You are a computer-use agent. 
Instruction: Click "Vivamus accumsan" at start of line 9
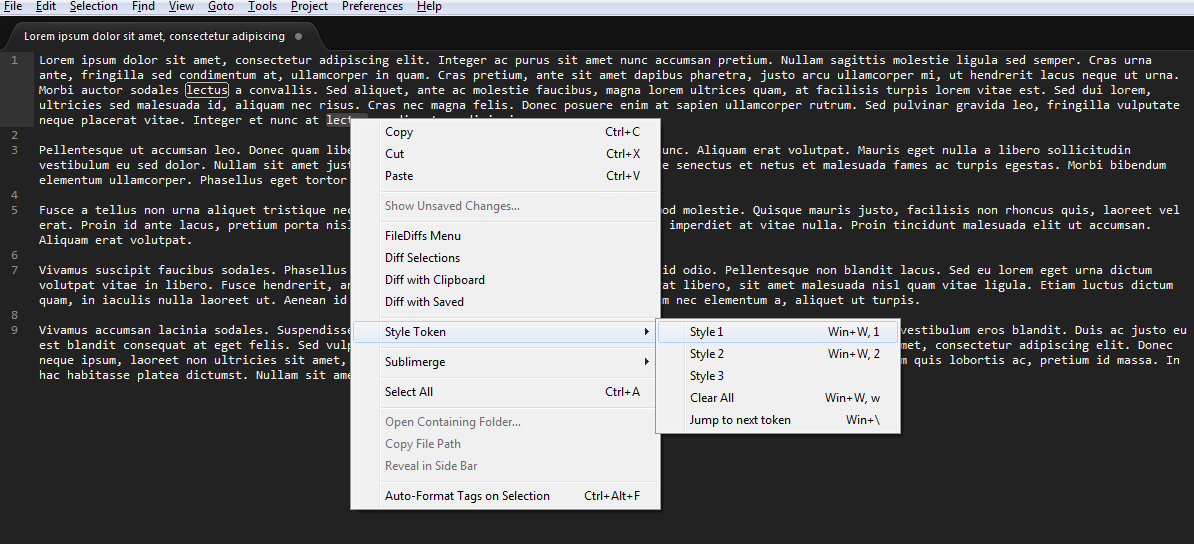pos(95,331)
